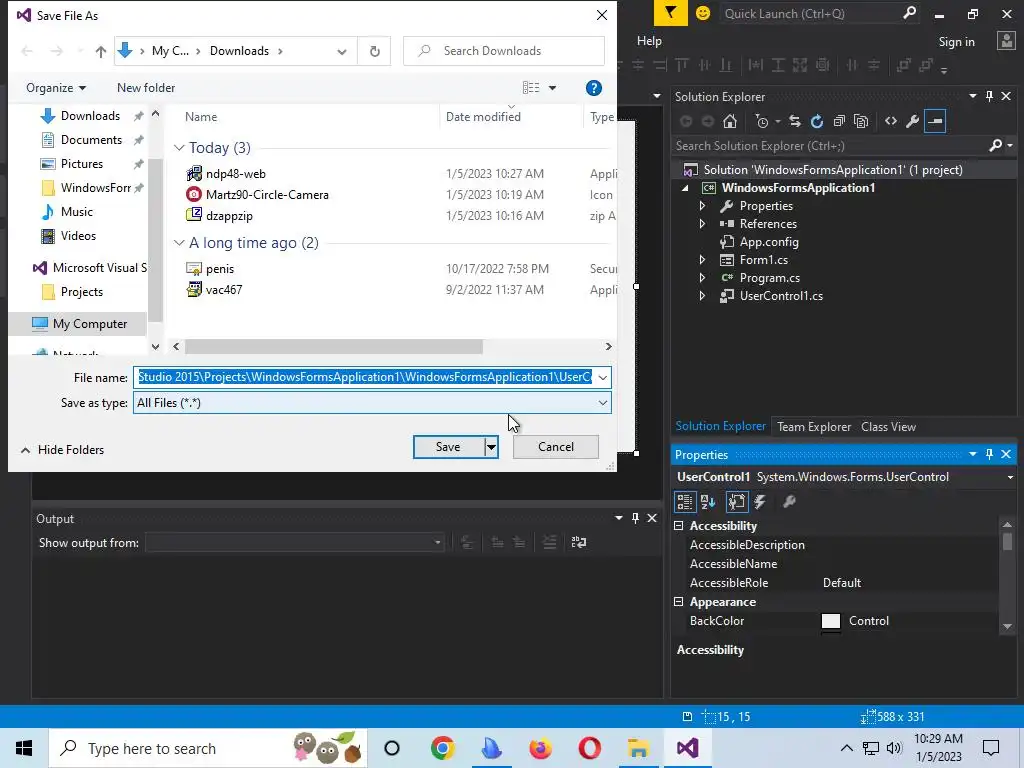Collapse Today group in file list
1024x768 pixels.
pos(179,148)
